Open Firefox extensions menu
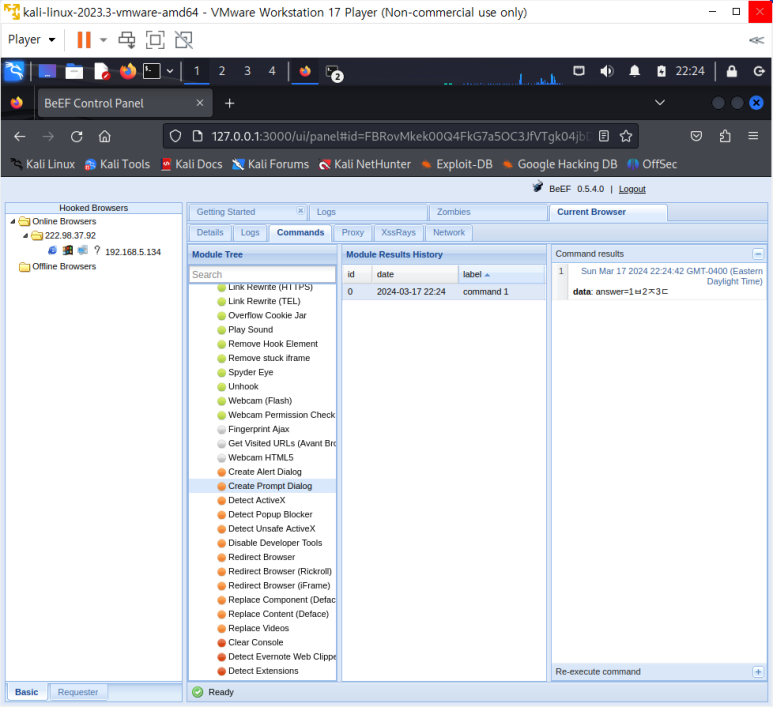773x707 pixels. 725,136
